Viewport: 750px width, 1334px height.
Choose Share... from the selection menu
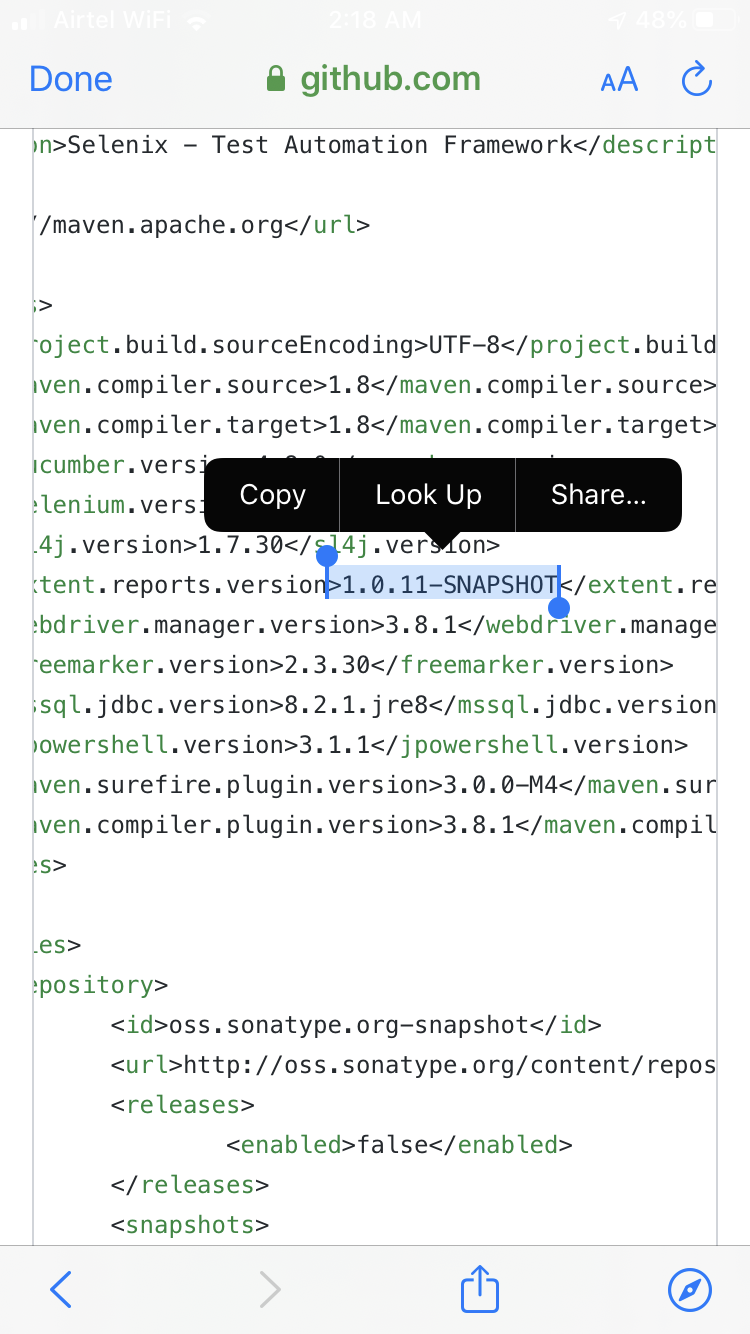tap(598, 494)
